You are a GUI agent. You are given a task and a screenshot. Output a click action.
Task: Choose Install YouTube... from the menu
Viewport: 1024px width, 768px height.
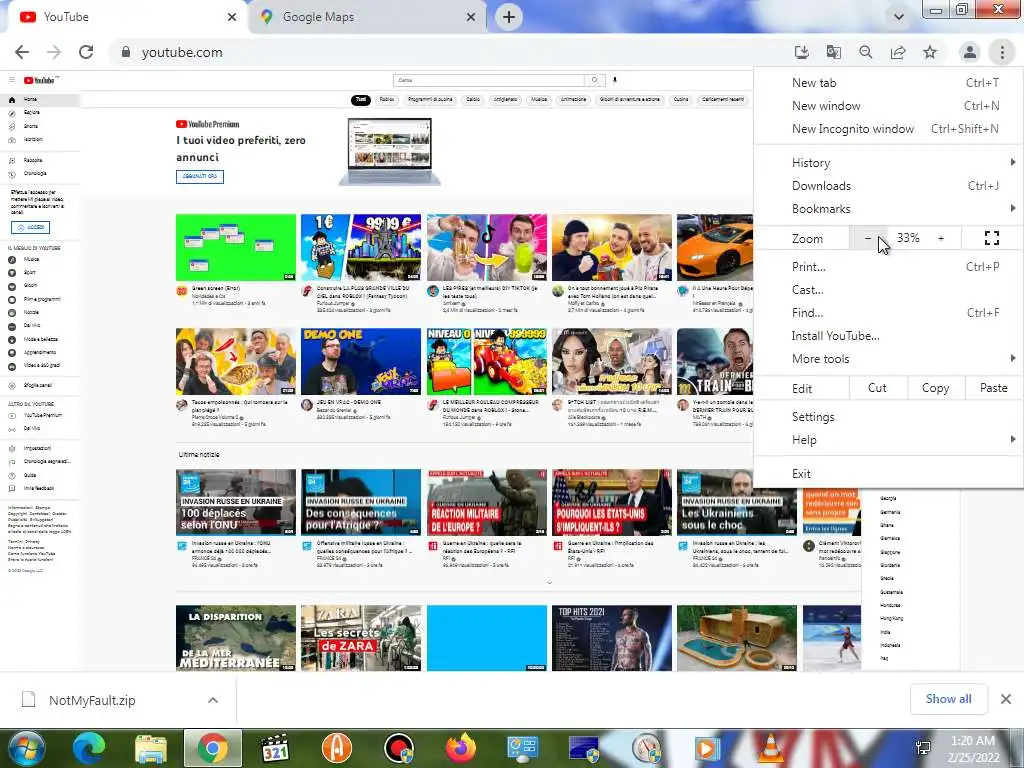click(888, 336)
